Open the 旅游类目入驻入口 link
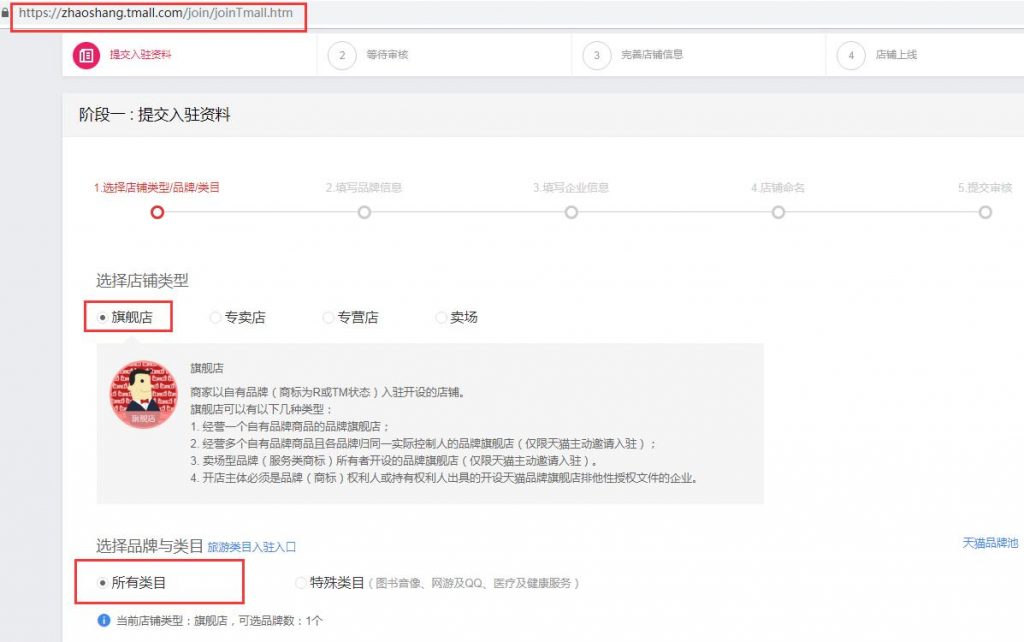1024x642 pixels. pyautogui.click(x=252, y=547)
